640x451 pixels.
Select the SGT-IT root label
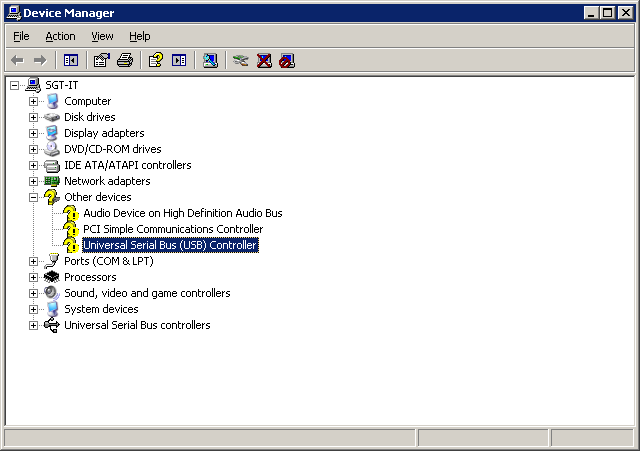62,85
